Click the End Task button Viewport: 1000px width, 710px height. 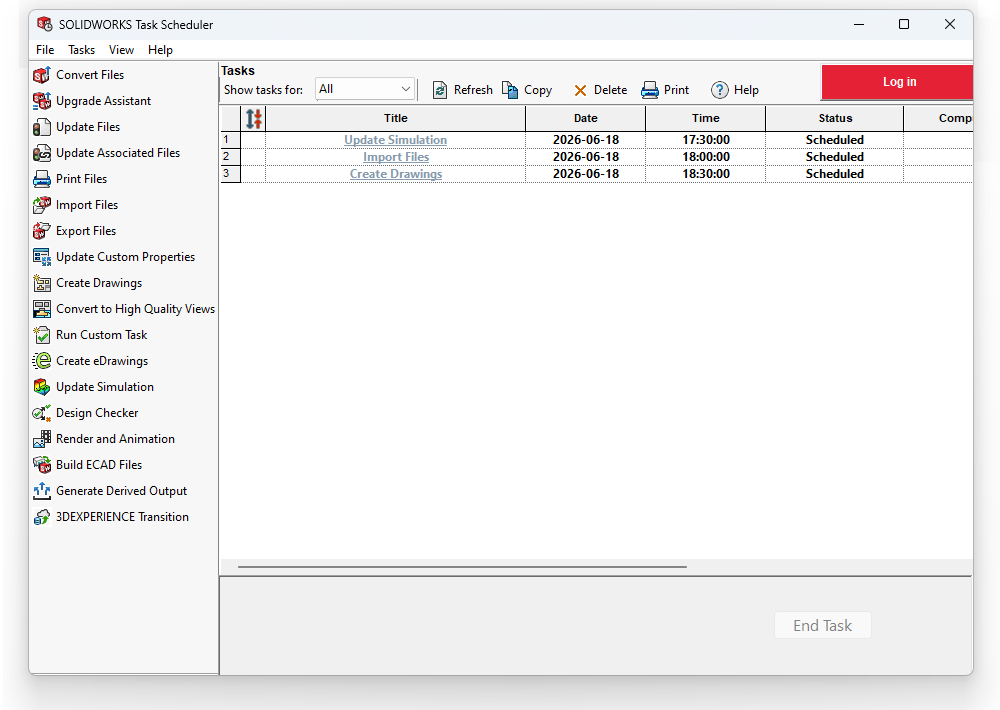(x=822, y=626)
